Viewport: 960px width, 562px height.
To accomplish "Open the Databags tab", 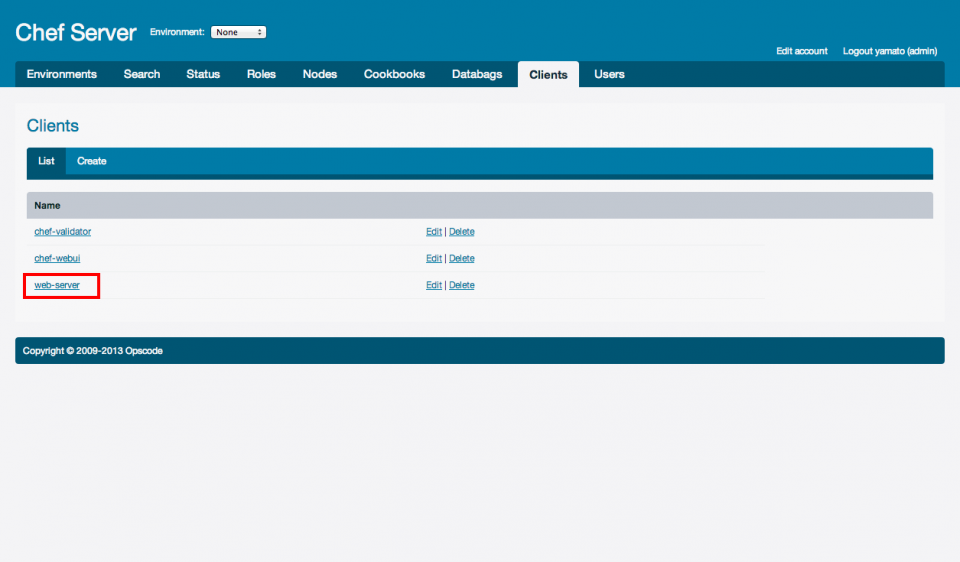I will click(x=477, y=74).
